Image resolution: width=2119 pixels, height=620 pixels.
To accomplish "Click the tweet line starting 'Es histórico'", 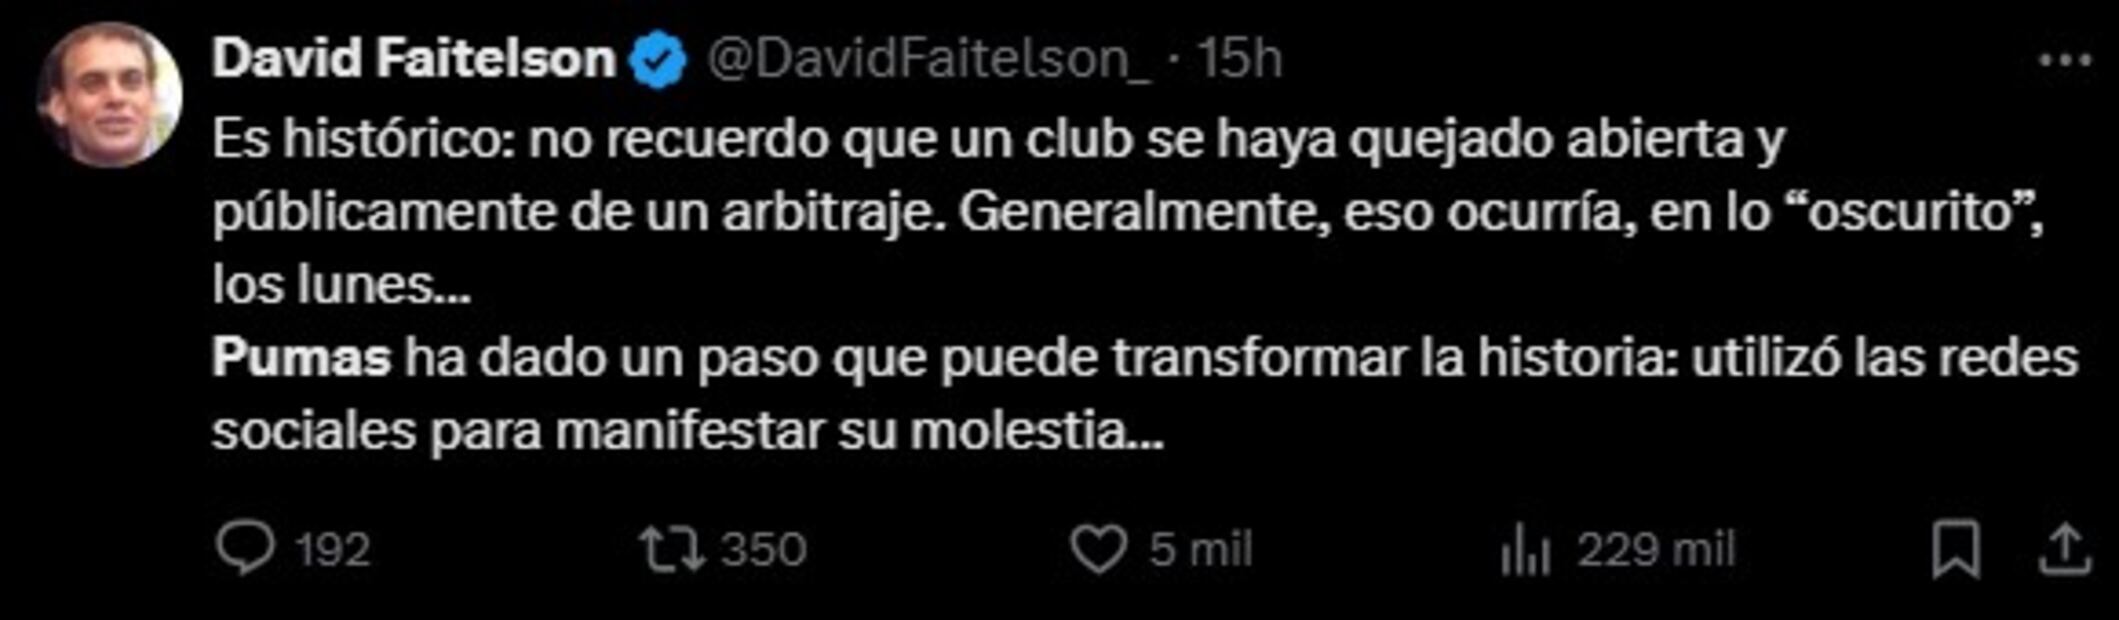I will pyautogui.click(x=998, y=141).
